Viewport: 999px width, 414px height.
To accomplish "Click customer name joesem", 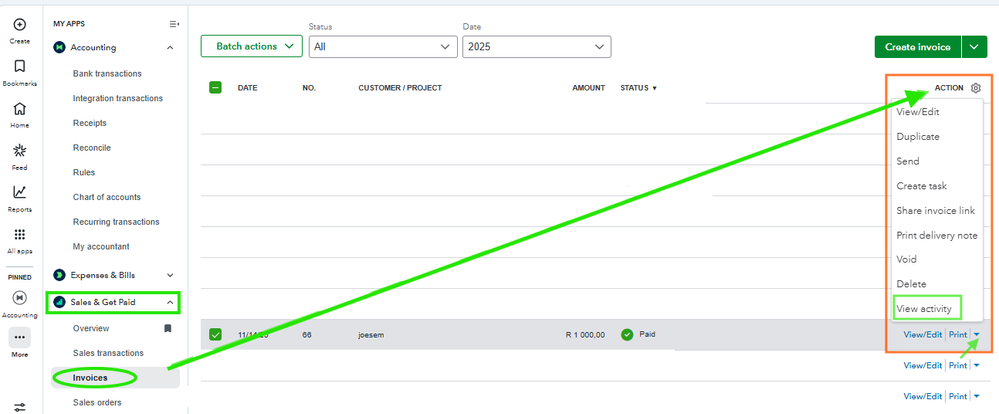I will click(371, 334).
